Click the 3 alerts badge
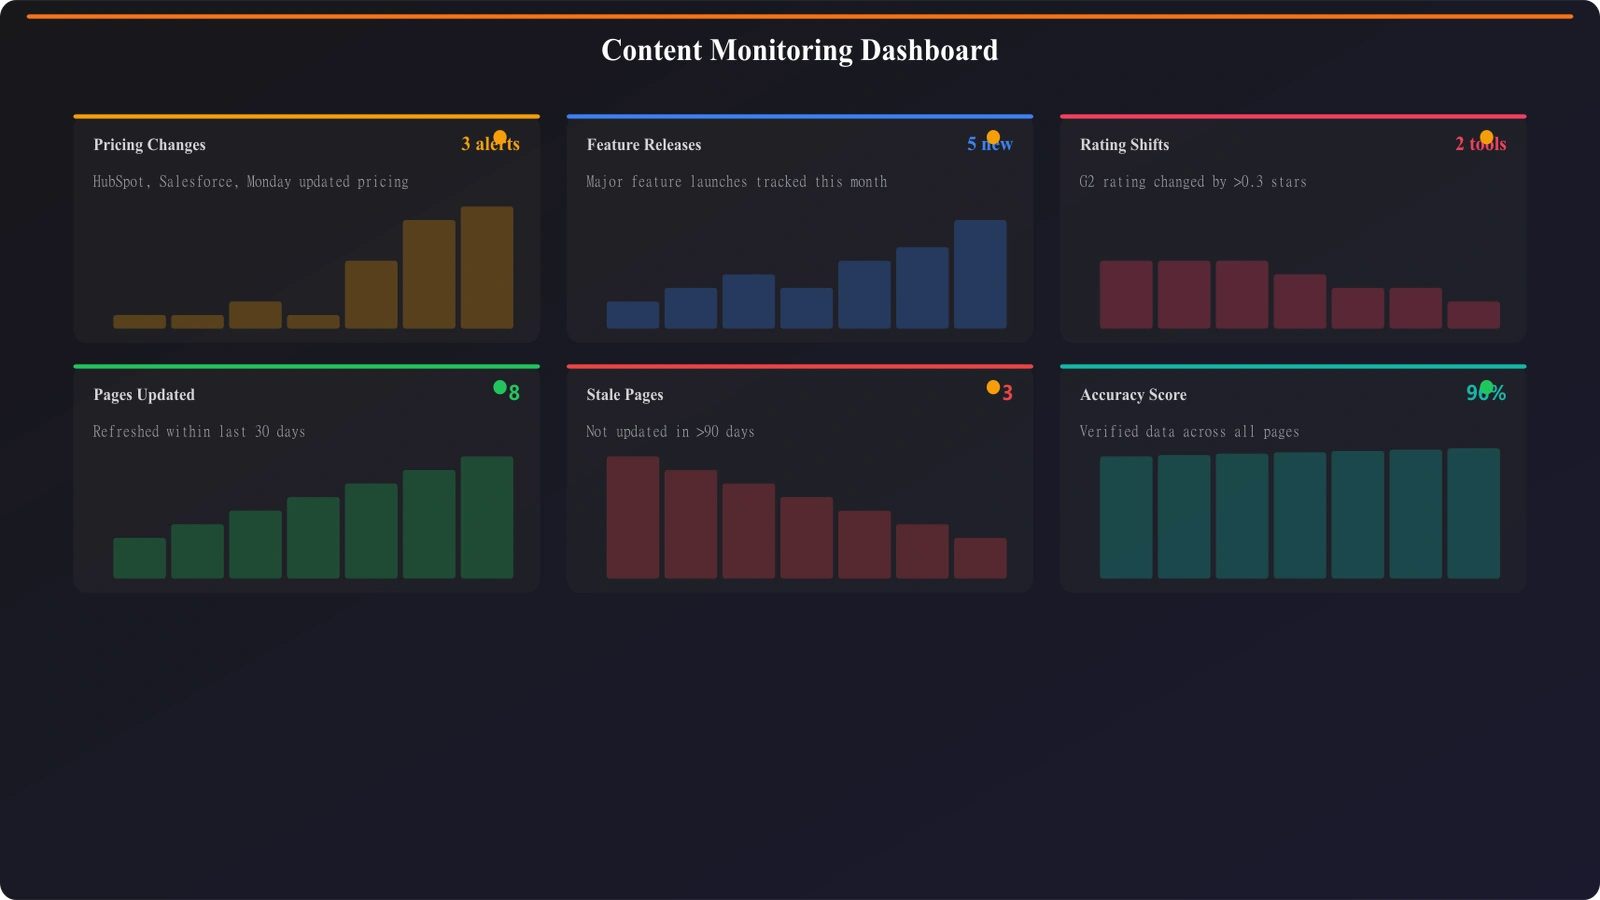 point(489,144)
